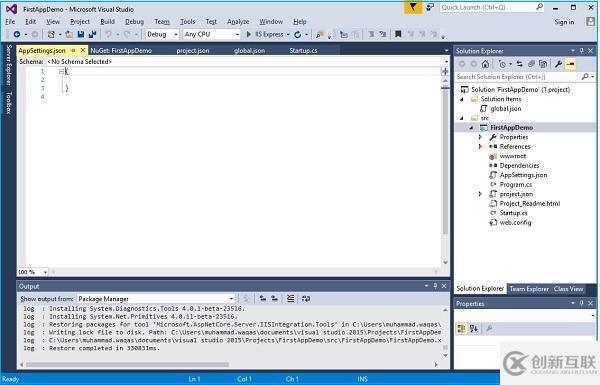Click search magnifier in Solution Explorer search
Screen dimensions: 600x385
click(585, 77)
